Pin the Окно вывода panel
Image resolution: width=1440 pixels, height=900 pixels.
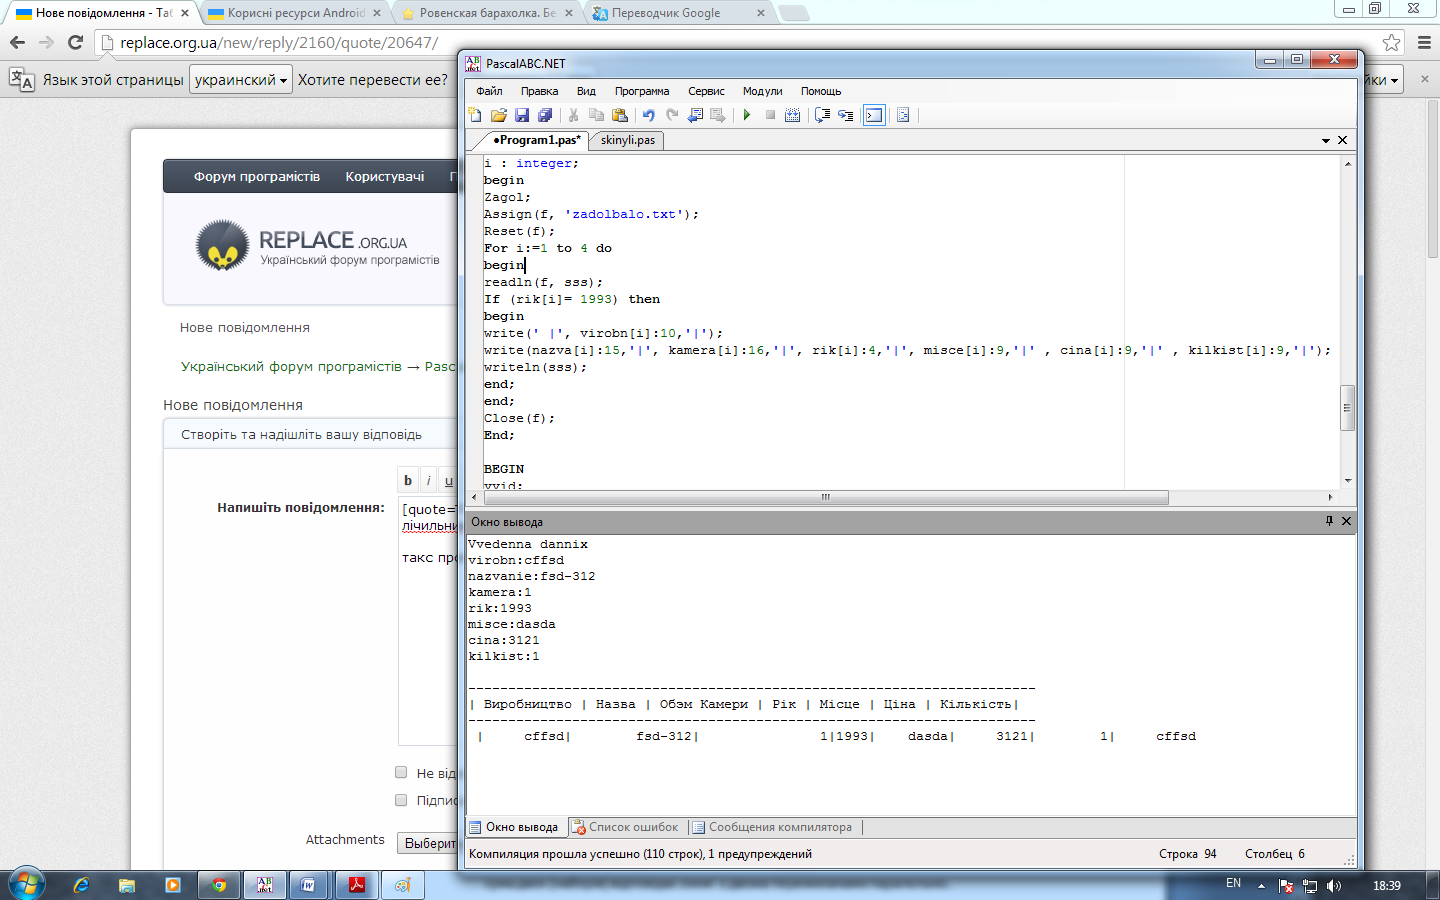coord(1329,521)
